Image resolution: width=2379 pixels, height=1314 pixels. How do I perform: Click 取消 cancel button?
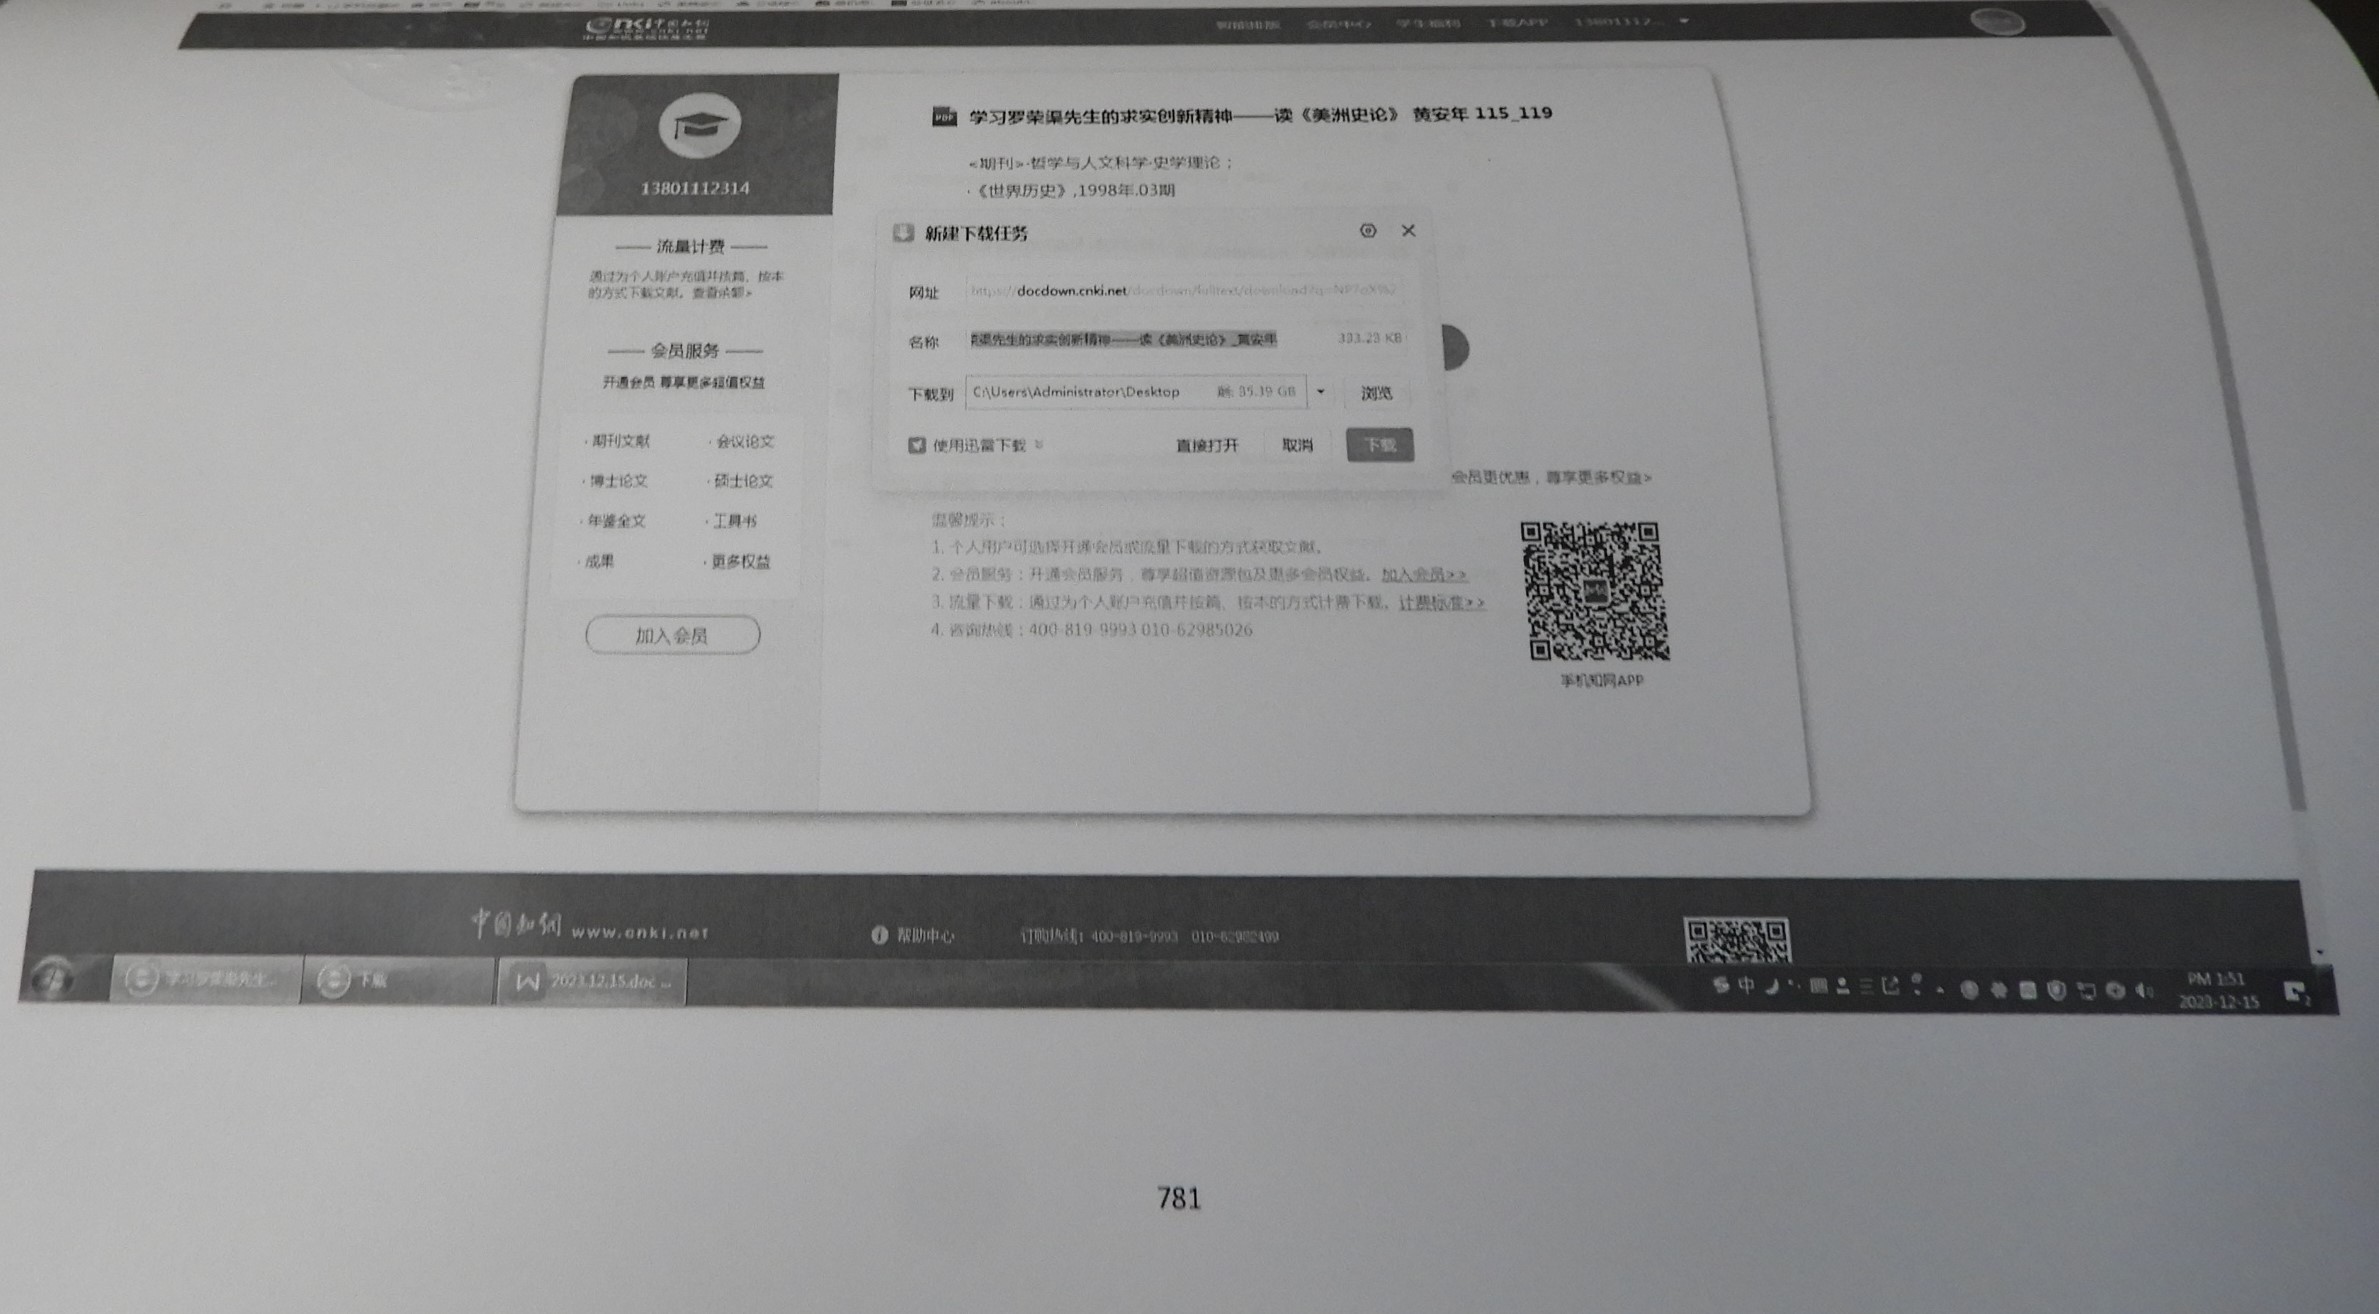[1297, 445]
